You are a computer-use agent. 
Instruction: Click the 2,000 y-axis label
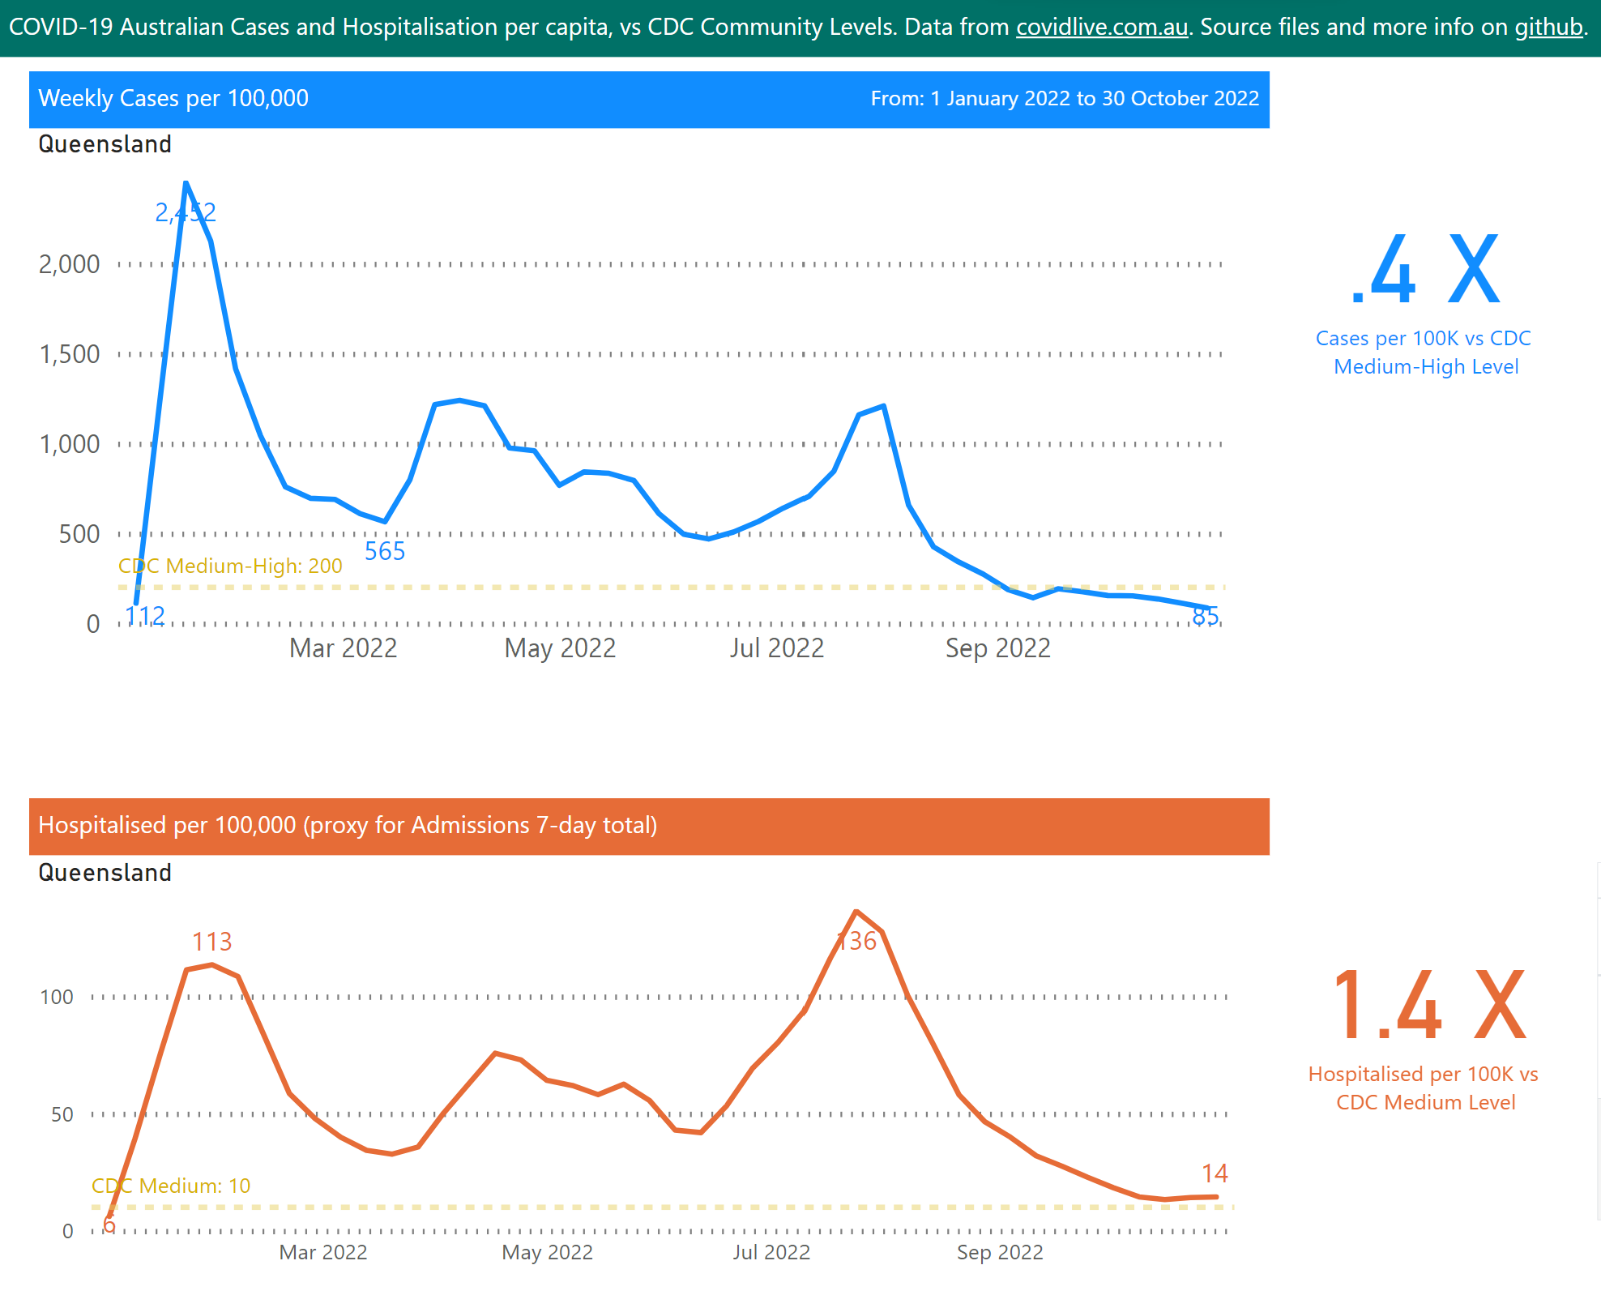click(x=70, y=264)
